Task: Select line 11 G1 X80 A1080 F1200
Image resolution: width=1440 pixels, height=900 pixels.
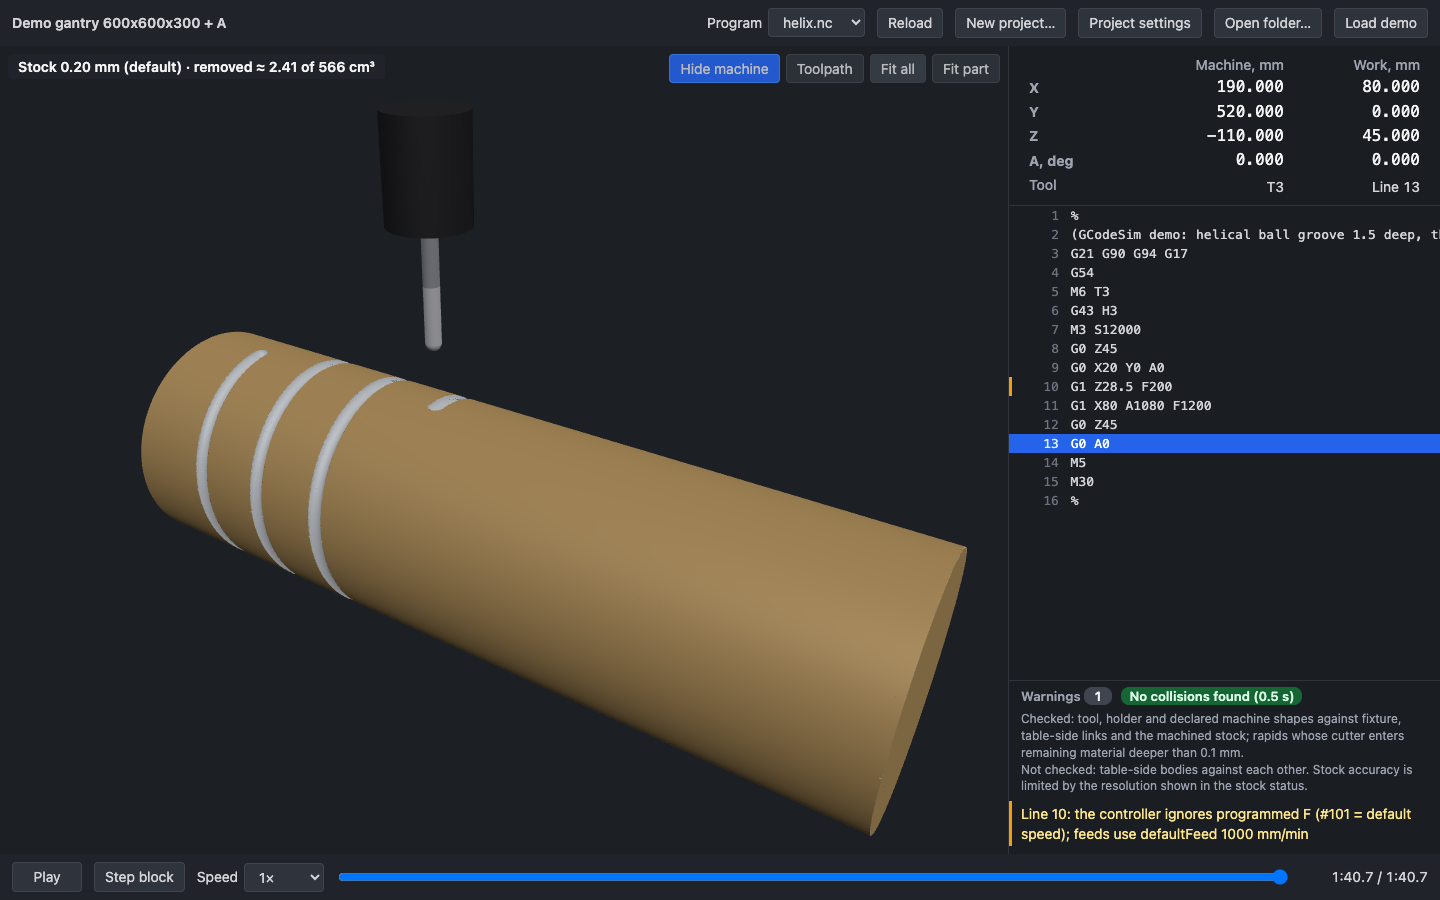Action: click(1224, 406)
